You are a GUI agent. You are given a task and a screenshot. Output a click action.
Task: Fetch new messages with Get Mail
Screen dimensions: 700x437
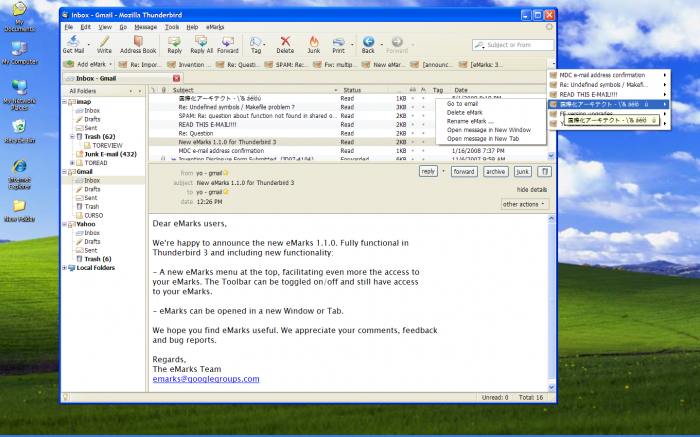click(73, 45)
